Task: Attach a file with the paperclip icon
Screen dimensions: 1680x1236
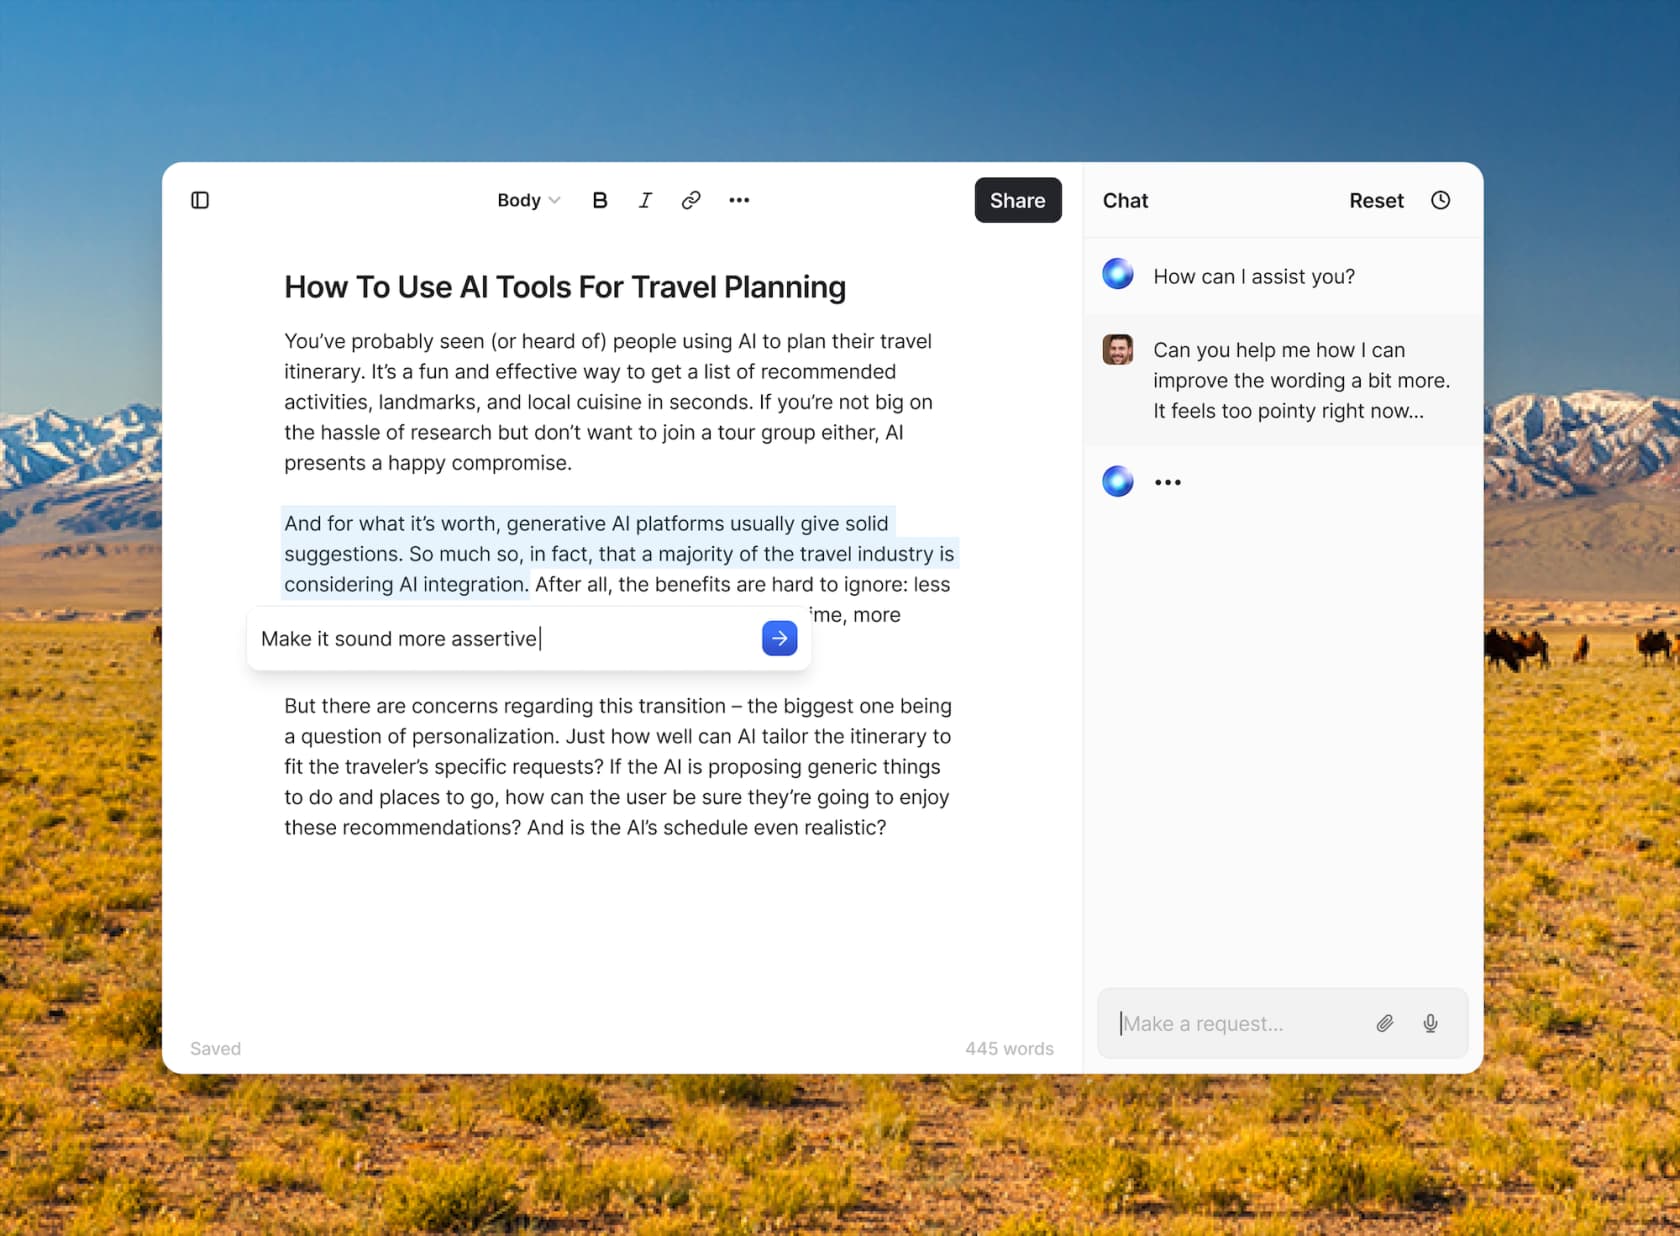Action: click(1385, 1023)
